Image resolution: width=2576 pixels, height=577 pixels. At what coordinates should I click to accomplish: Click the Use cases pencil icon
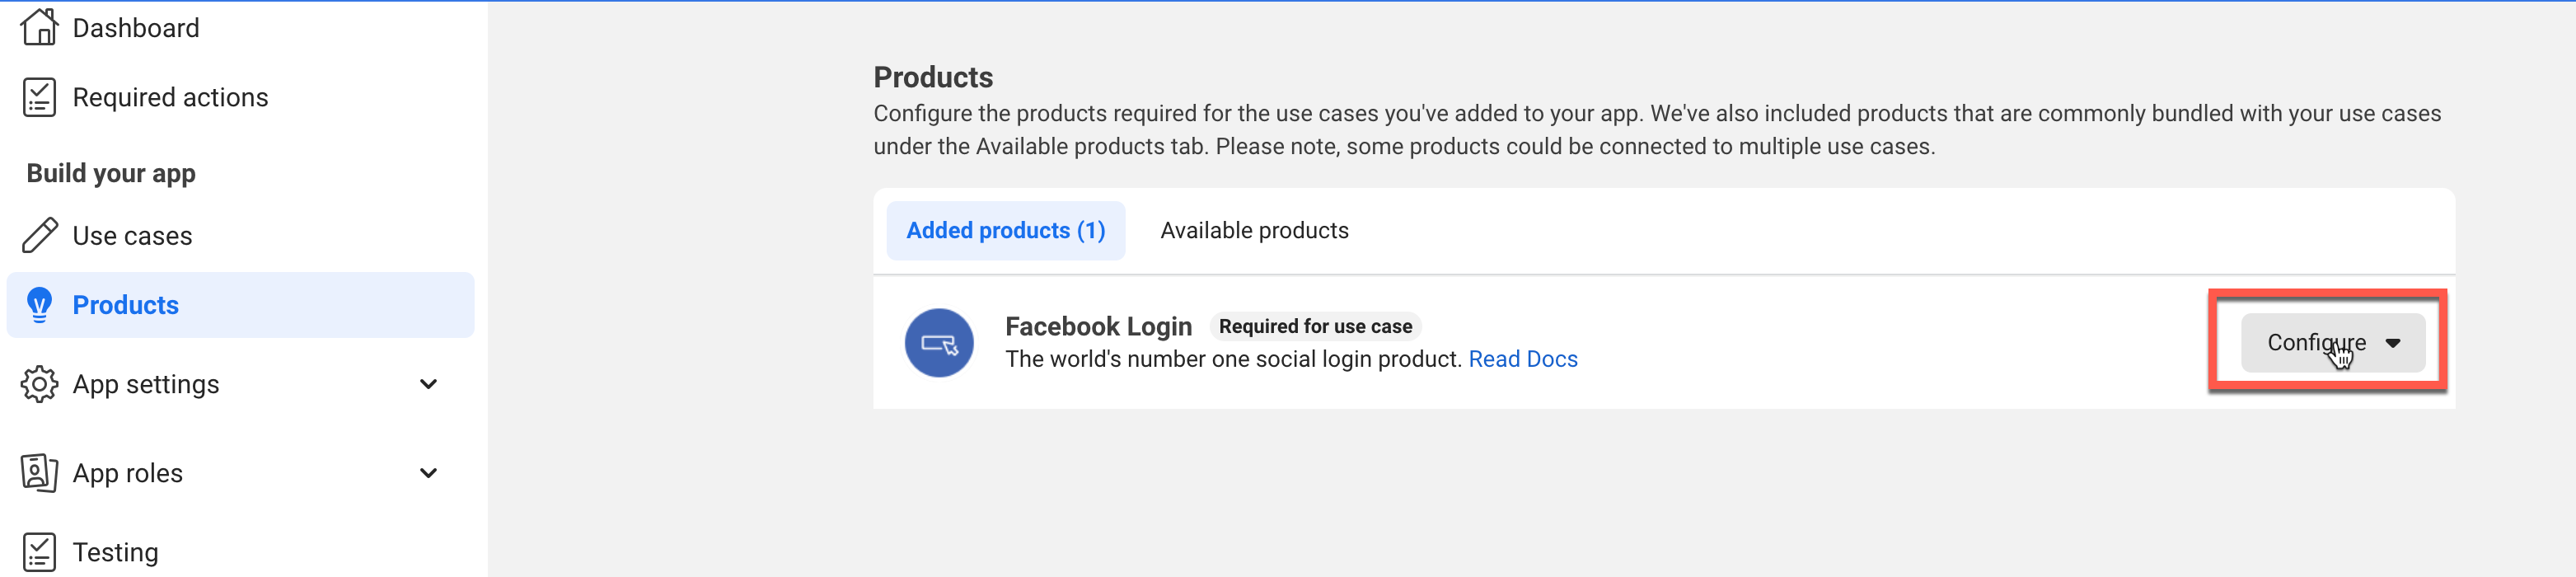[x=39, y=235]
